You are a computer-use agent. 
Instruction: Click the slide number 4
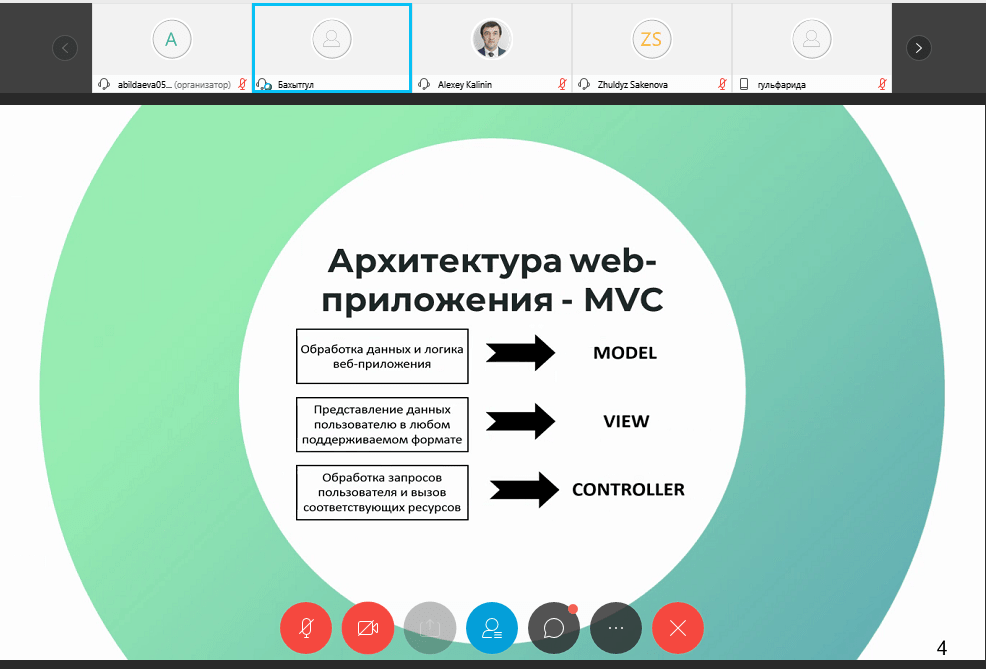pos(941,647)
